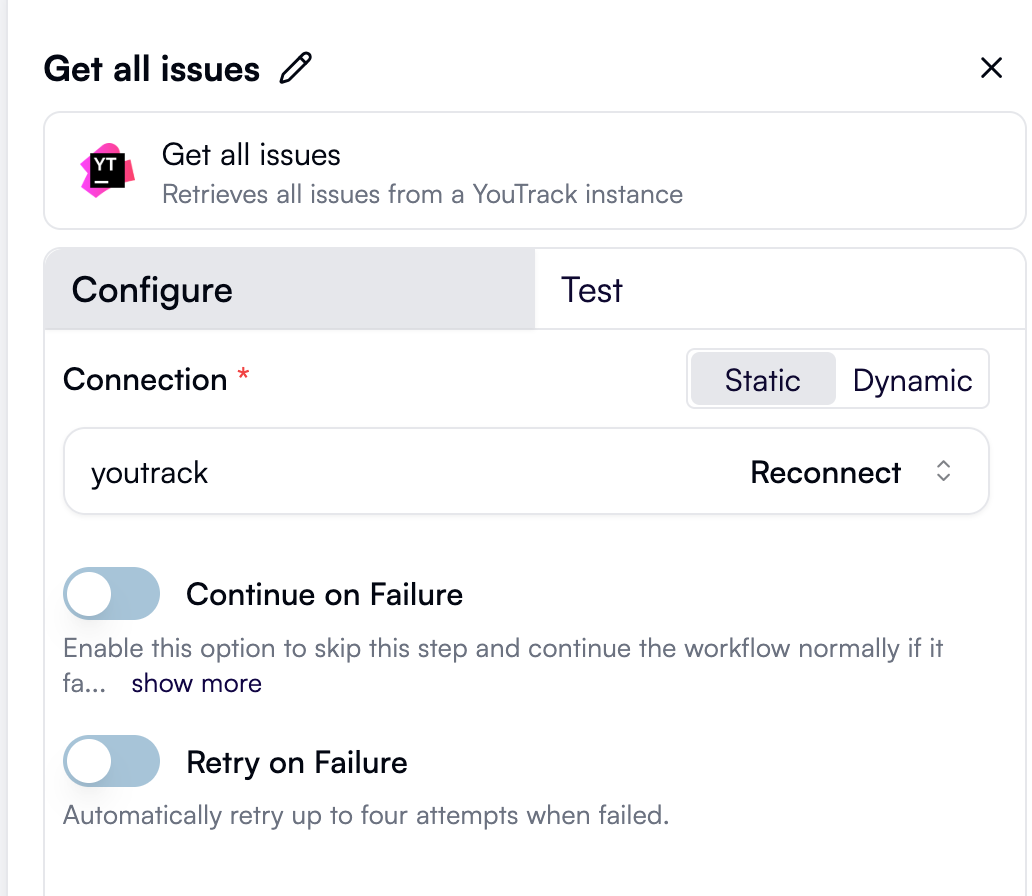1032x896 pixels.
Task: Click the pencil icon to rename step
Action: [293, 66]
